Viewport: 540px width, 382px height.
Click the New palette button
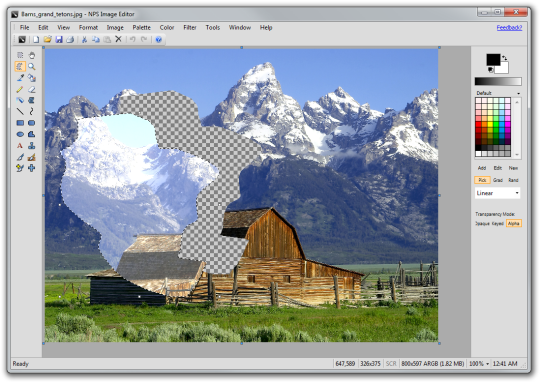[513, 168]
